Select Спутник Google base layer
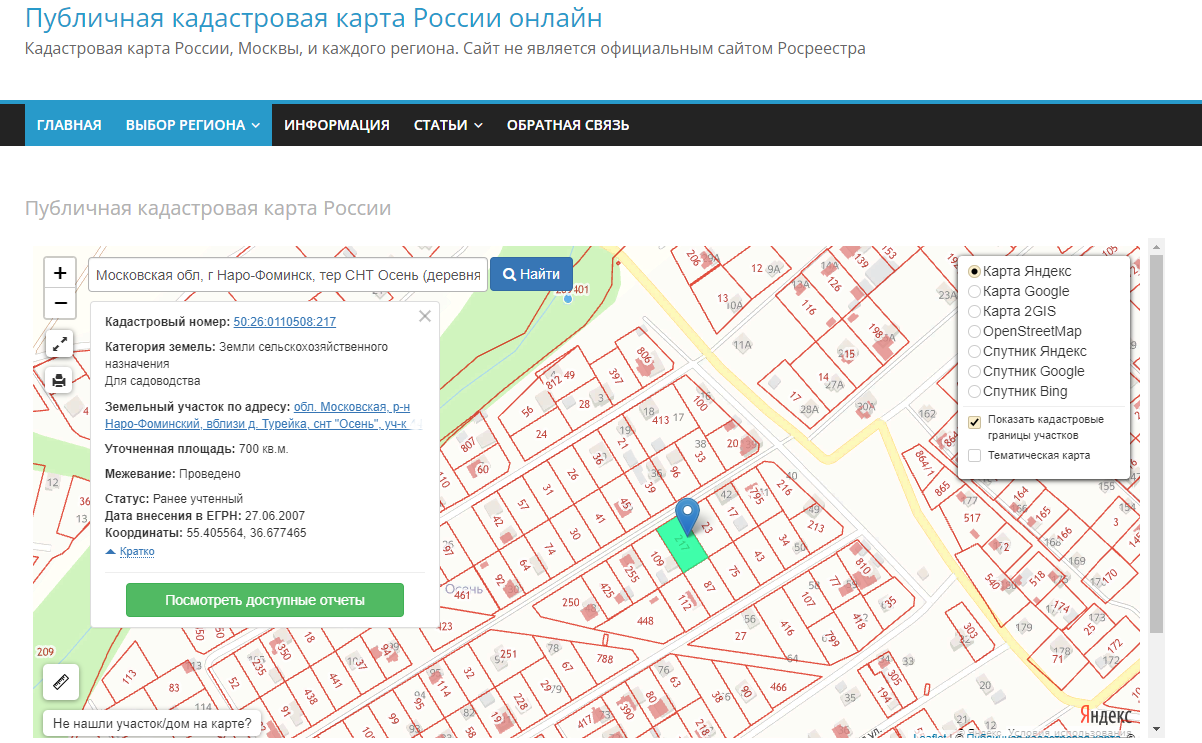 coord(974,371)
